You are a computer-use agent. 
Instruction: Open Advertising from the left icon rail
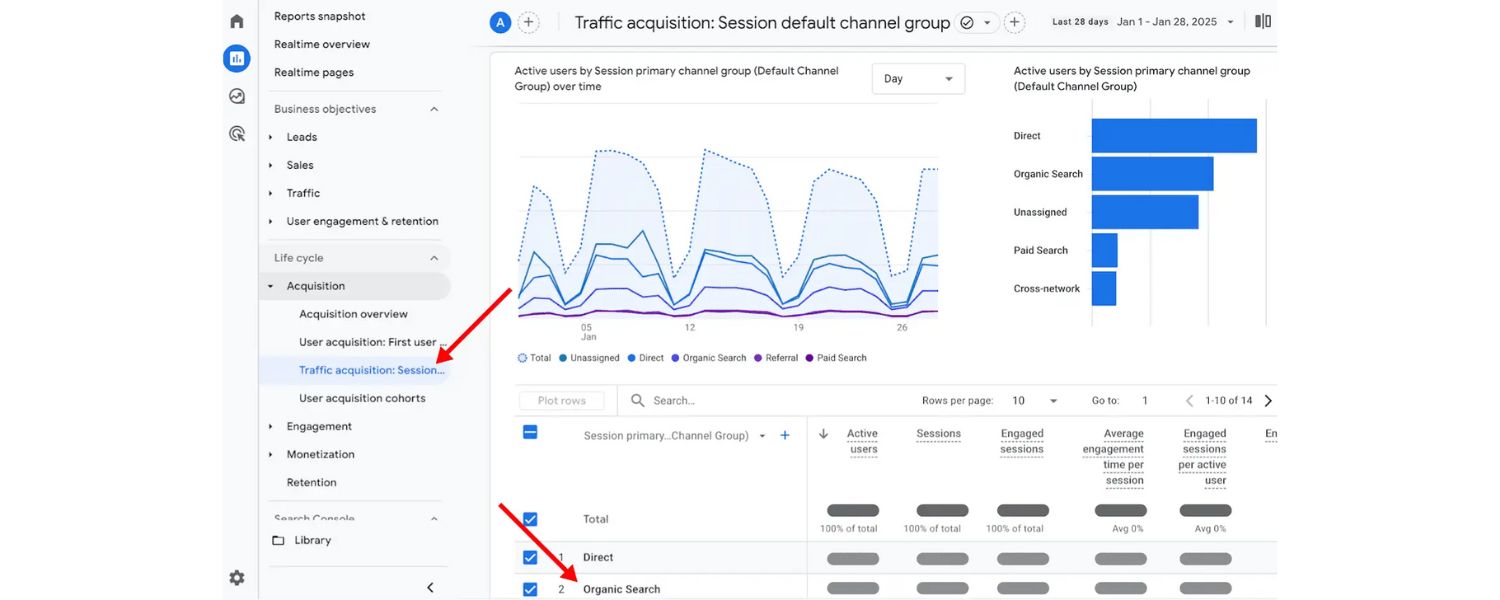point(236,132)
